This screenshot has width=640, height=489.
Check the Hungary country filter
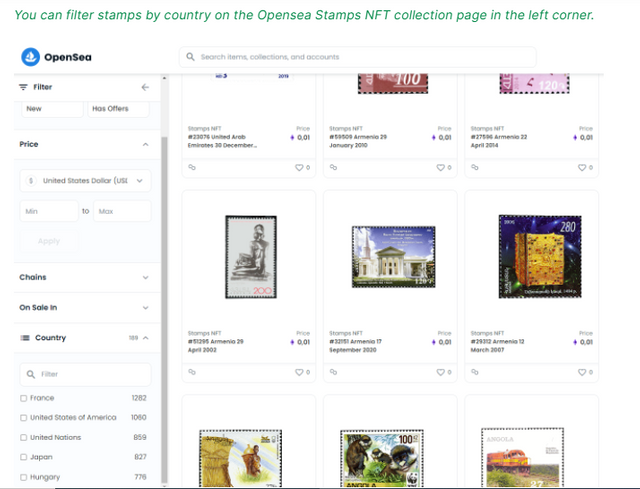tap(24, 477)
